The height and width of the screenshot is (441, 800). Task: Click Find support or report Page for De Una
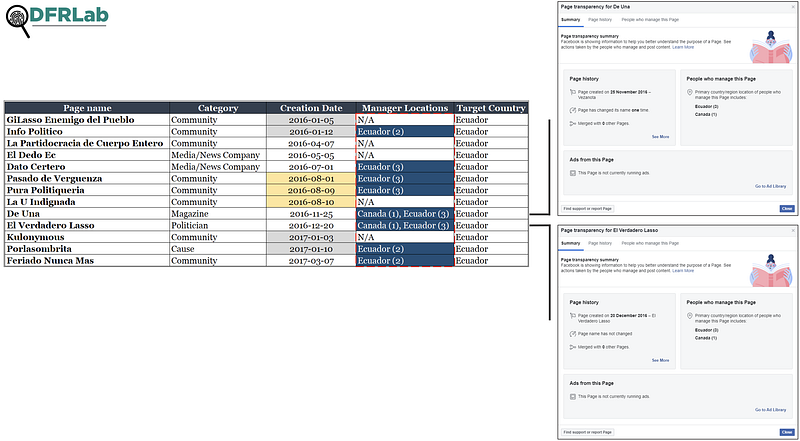click(x=588, y=209)
